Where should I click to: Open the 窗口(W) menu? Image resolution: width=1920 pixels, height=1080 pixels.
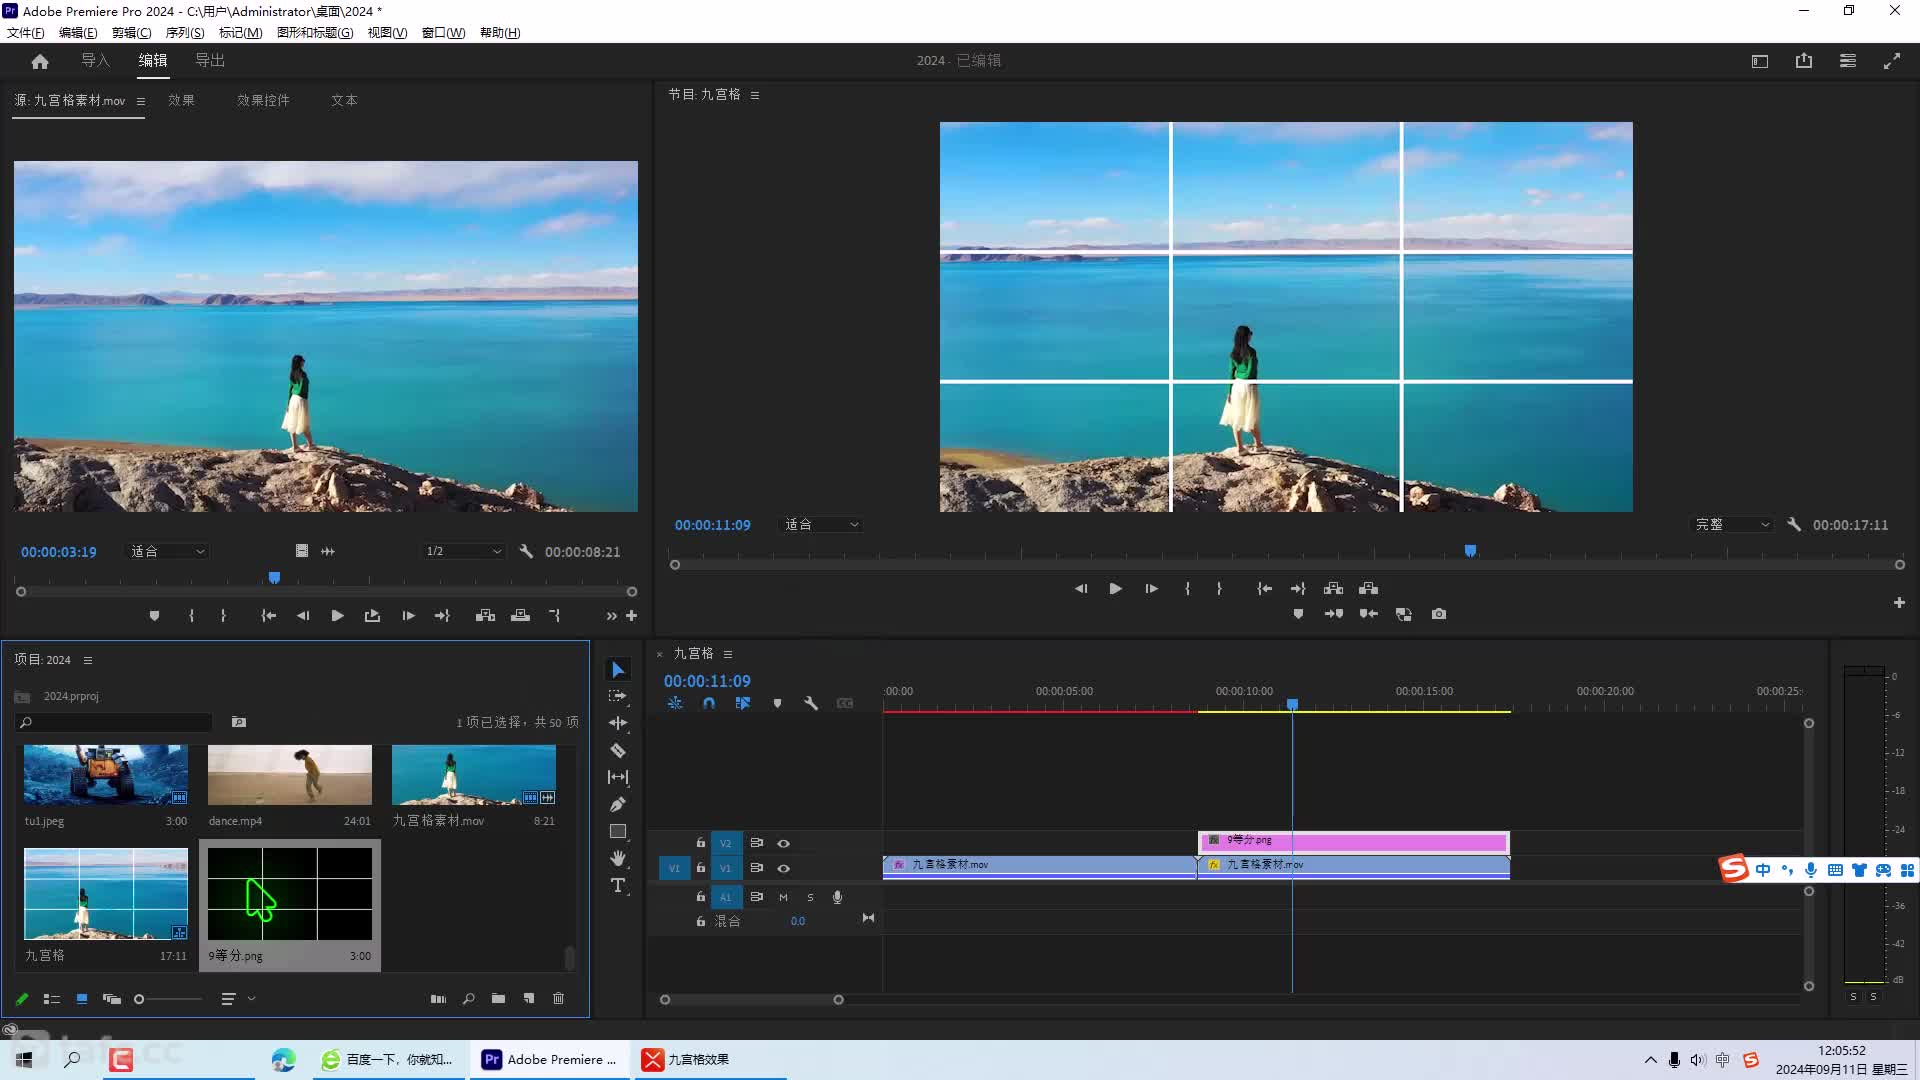443,32
